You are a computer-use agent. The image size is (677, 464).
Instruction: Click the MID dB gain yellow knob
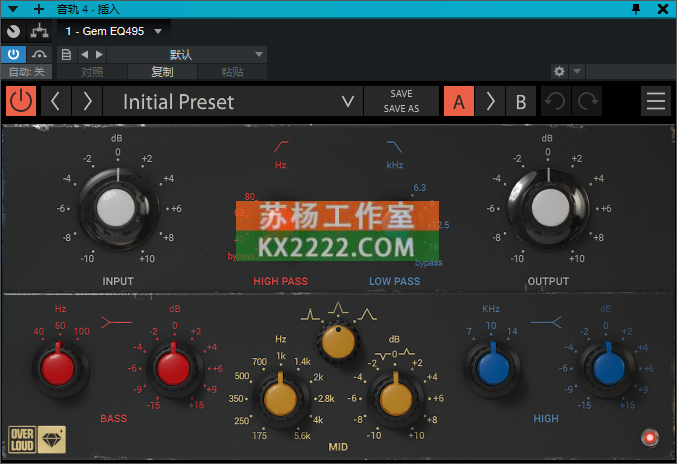point(395,398)
